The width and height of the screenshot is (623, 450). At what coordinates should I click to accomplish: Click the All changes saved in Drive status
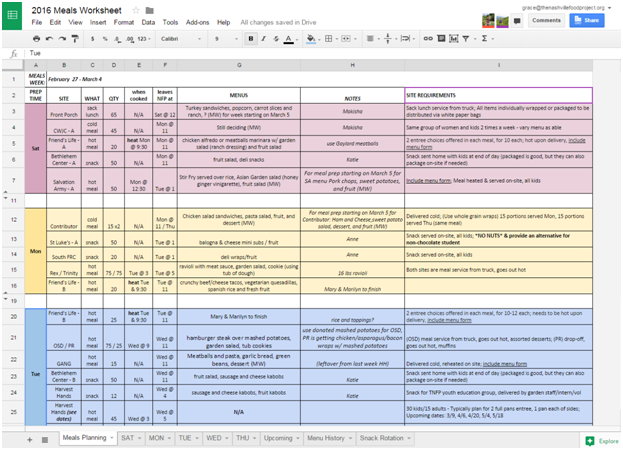click(278, 22)
